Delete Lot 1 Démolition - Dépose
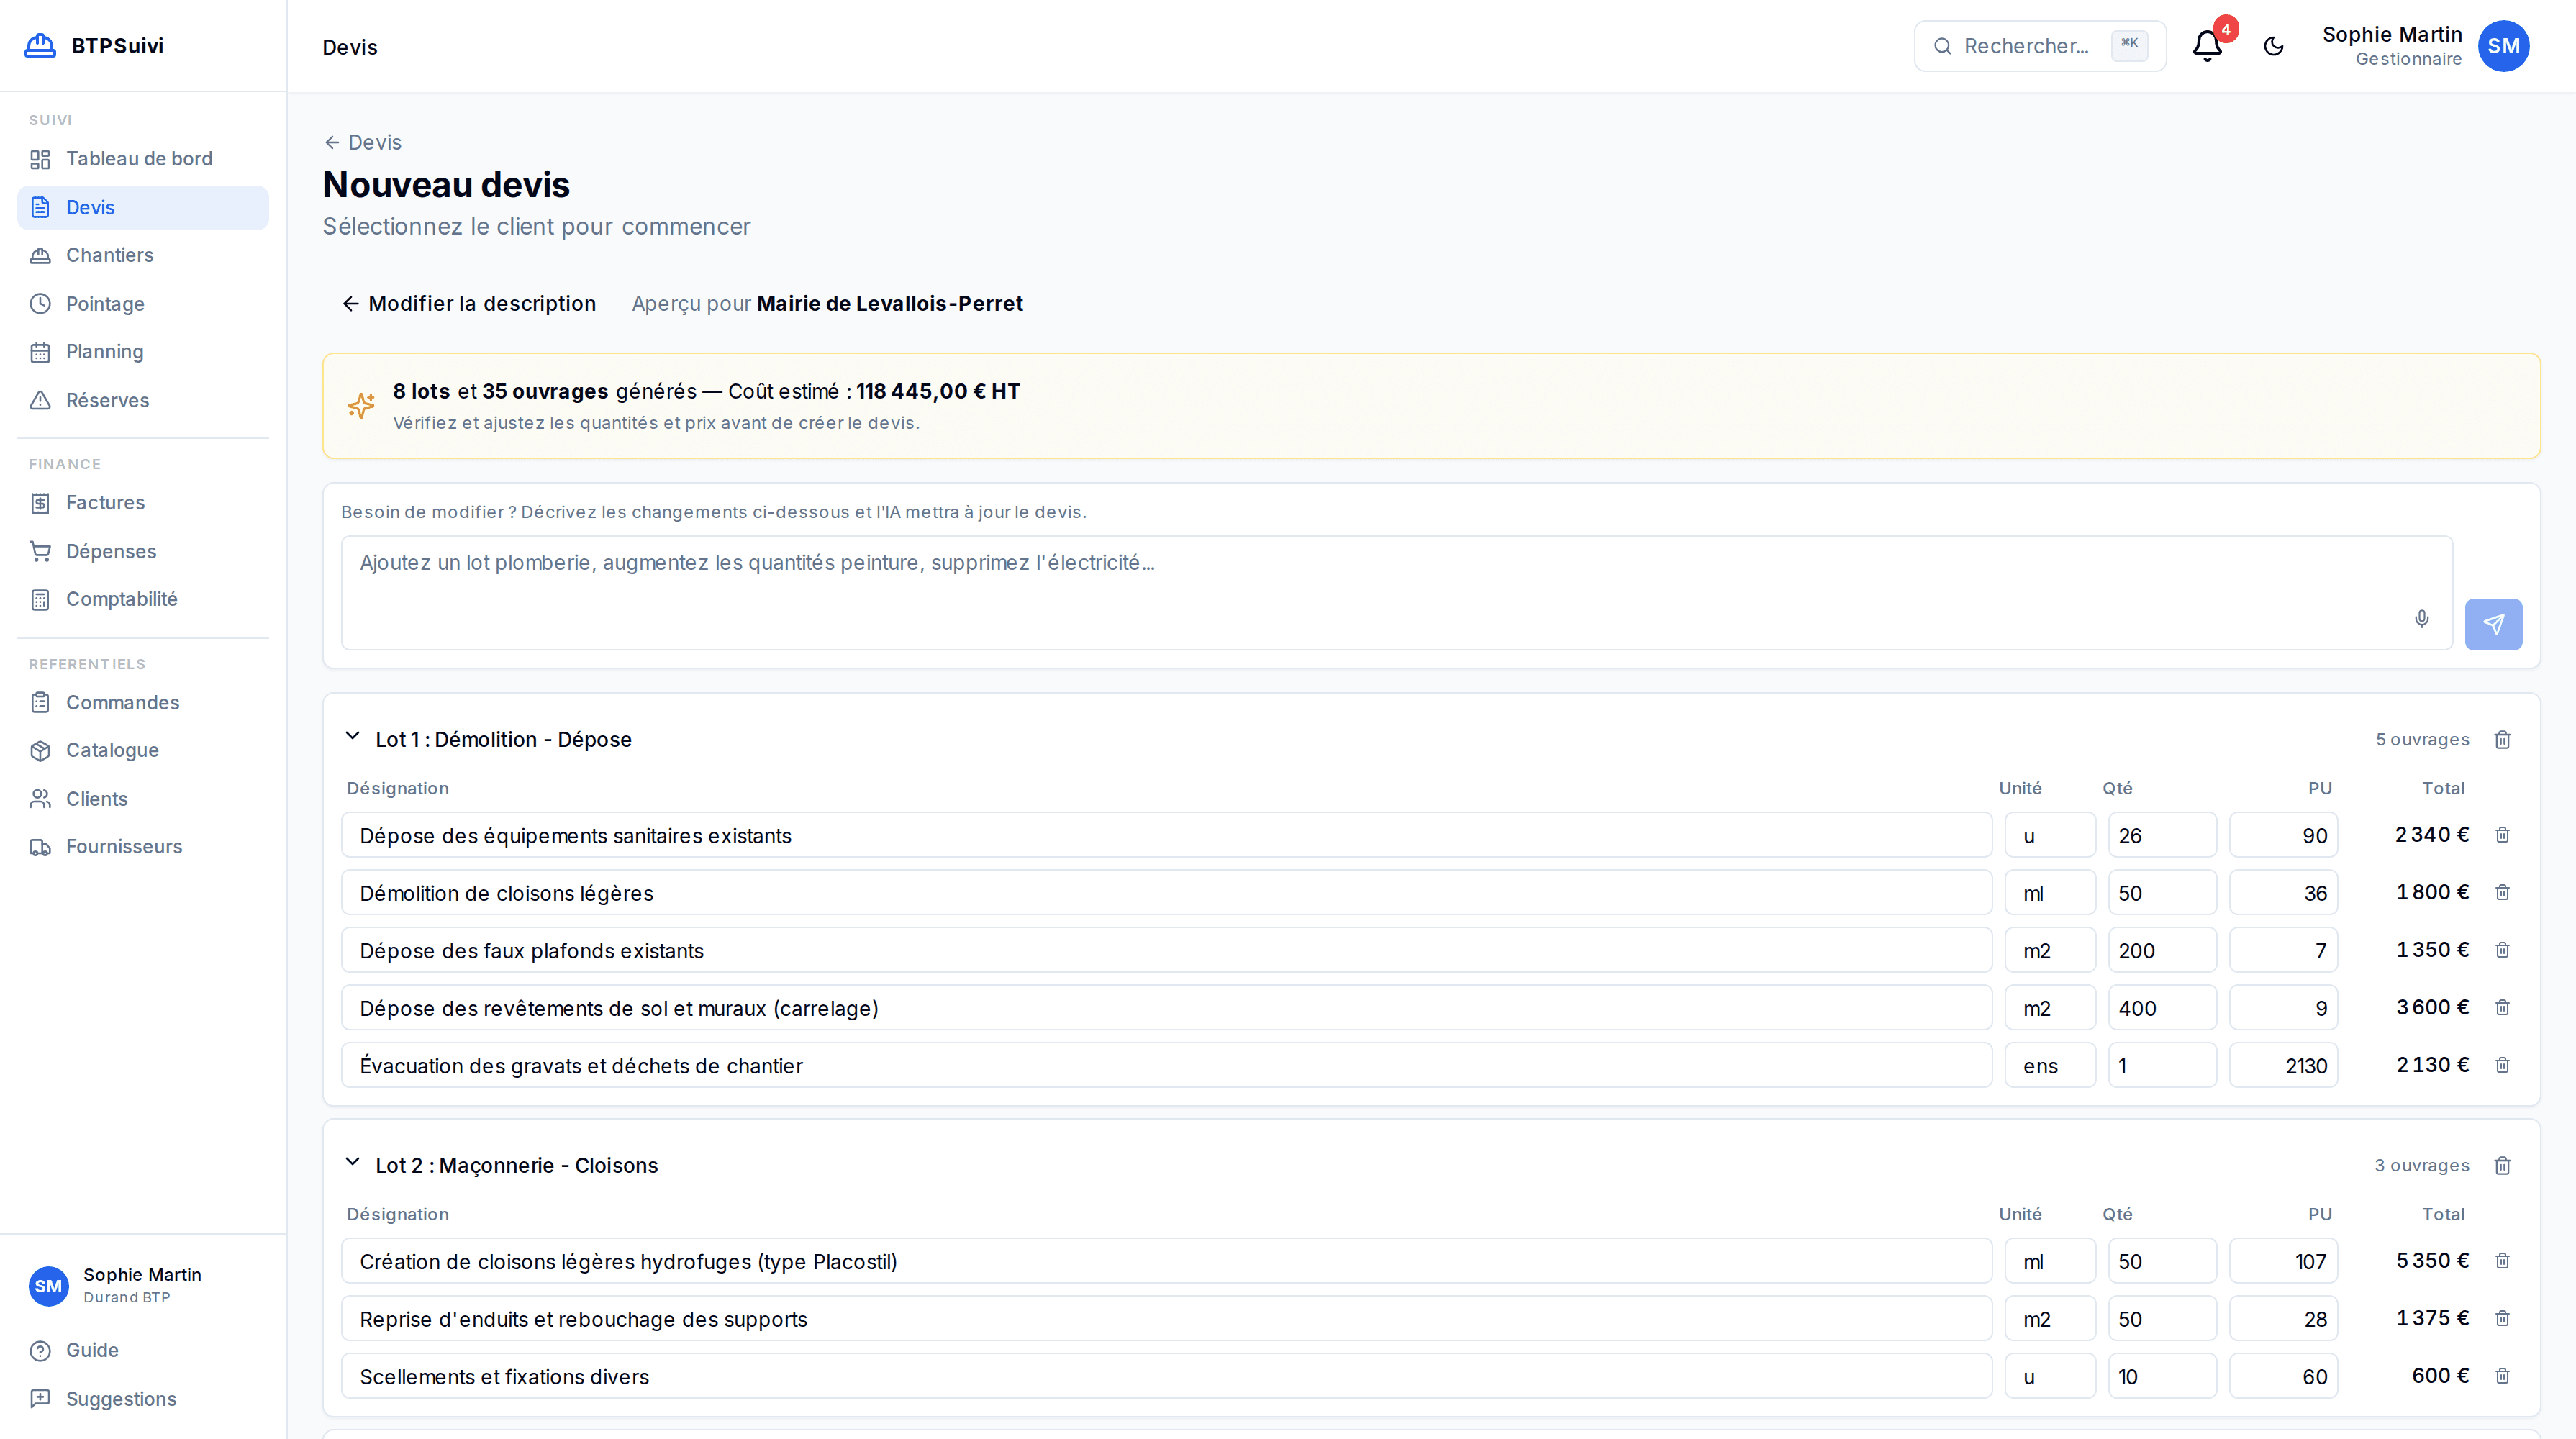 coord(2502,739)
